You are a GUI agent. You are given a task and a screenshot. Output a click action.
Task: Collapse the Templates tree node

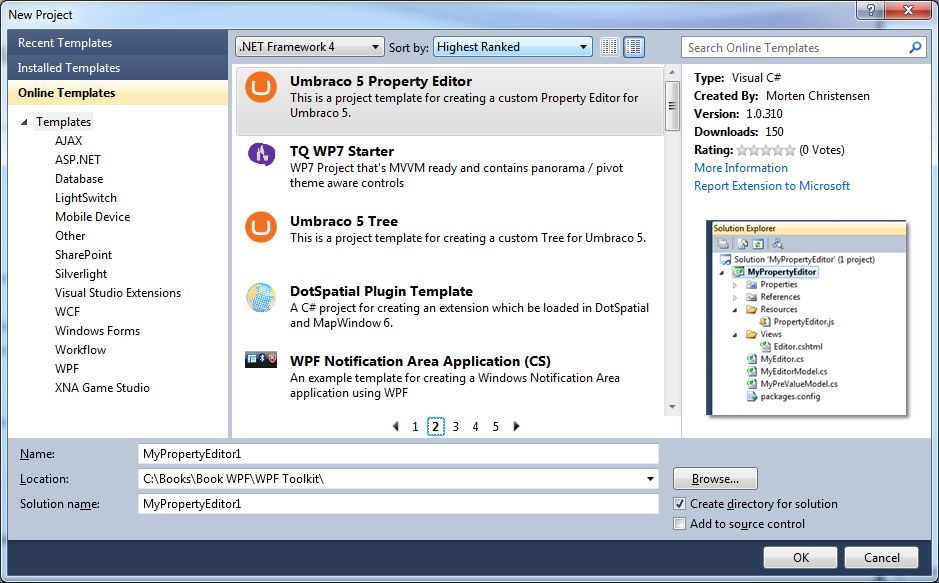(x=24, y=121)
